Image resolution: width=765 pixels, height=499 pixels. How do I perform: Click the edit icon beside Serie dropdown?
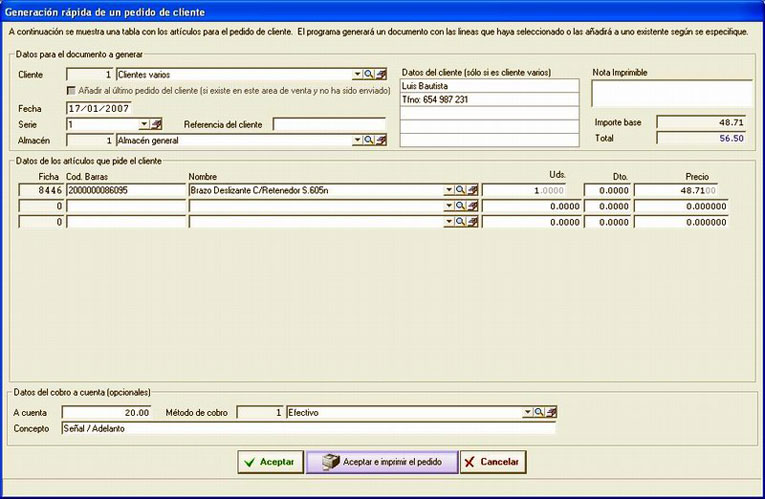(x=156, y=124)
